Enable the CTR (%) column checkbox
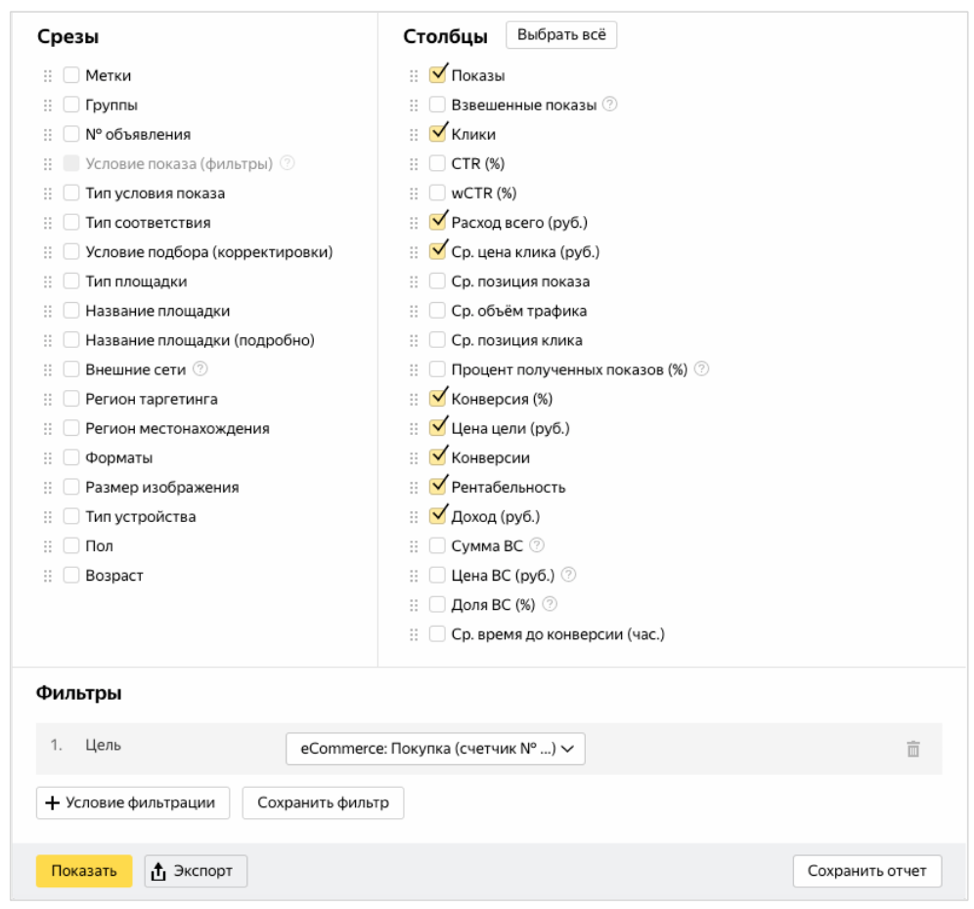The image size is (974, 909). 437,163
